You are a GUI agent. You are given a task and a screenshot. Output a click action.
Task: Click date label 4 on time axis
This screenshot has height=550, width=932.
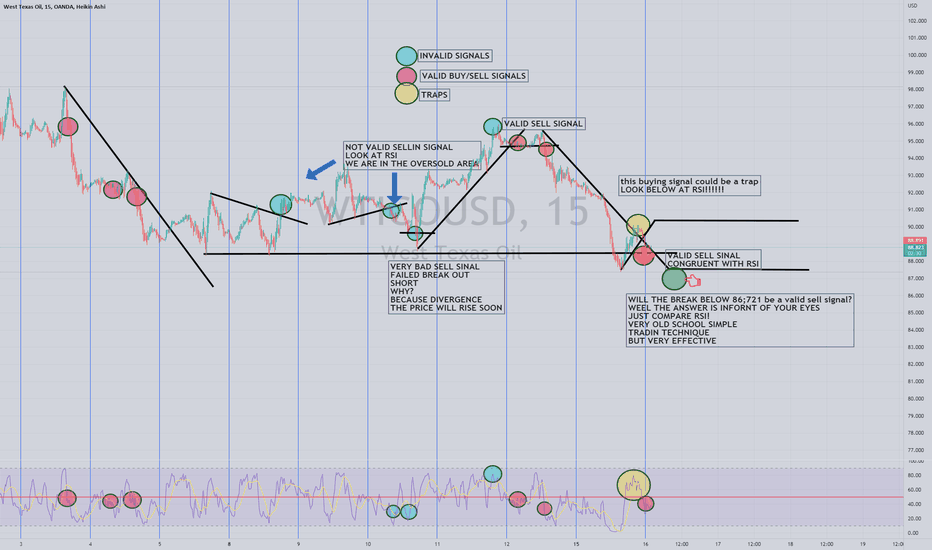point(90,544)
